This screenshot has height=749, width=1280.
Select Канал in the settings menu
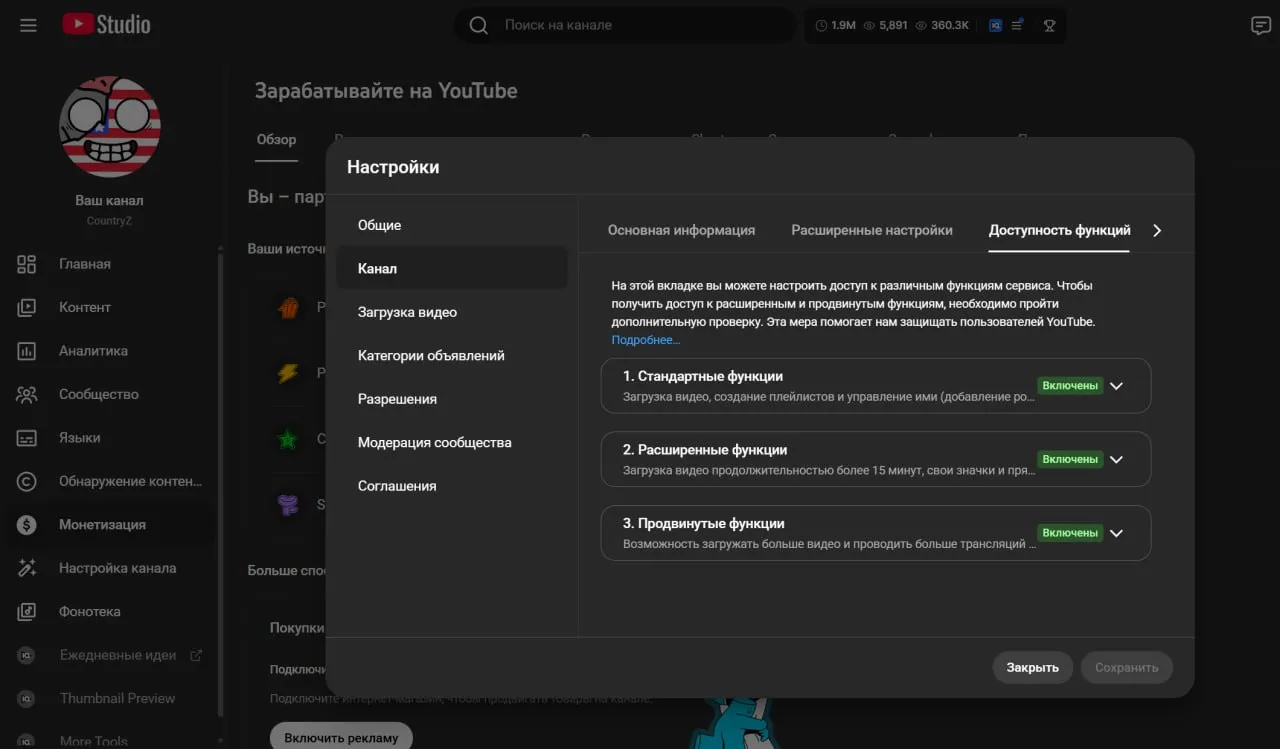[452, 268]
